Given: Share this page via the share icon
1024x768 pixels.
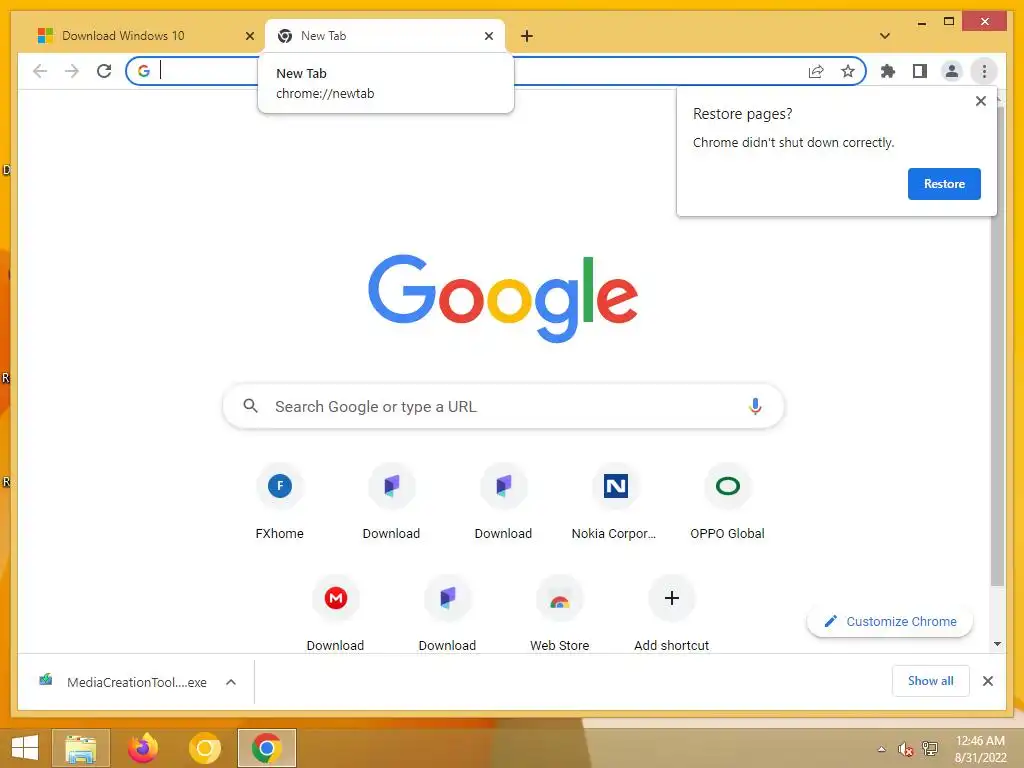Looking at the screenshot, I should [816, 71].
